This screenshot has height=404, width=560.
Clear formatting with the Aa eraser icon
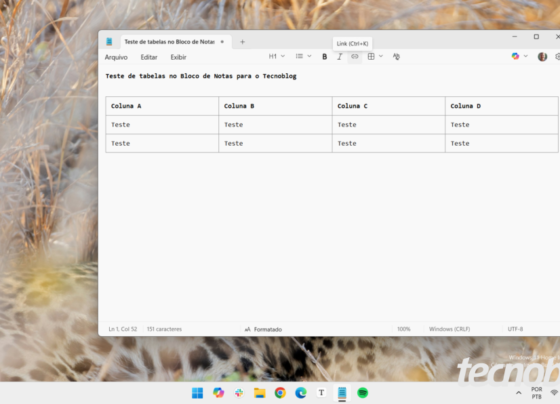(396, 56)
